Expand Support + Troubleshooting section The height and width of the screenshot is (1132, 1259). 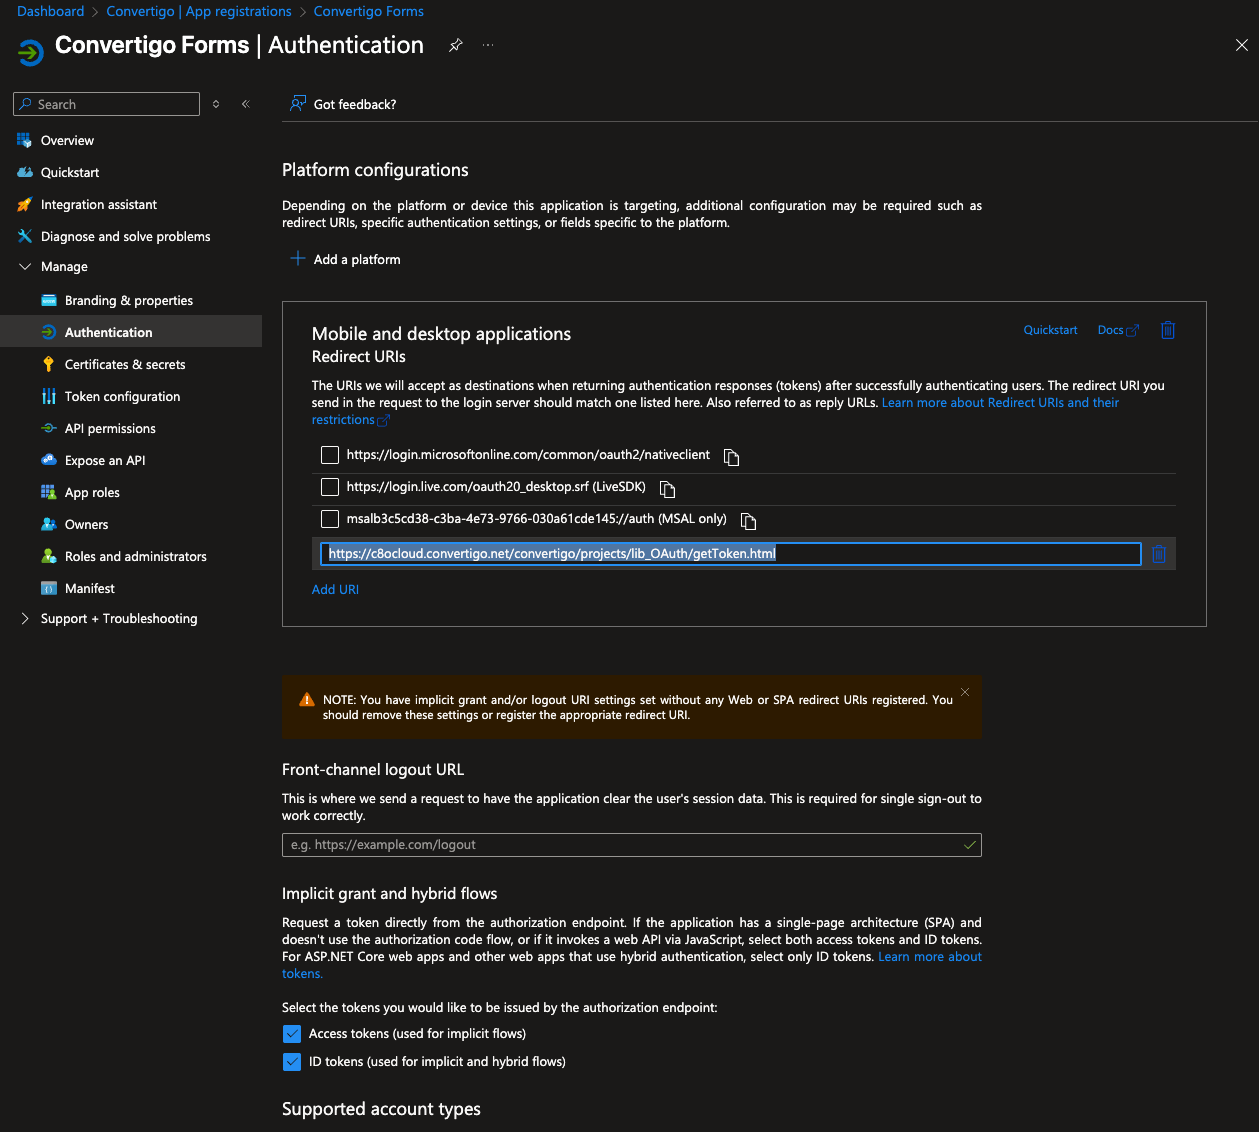click(x=25, y=619)
